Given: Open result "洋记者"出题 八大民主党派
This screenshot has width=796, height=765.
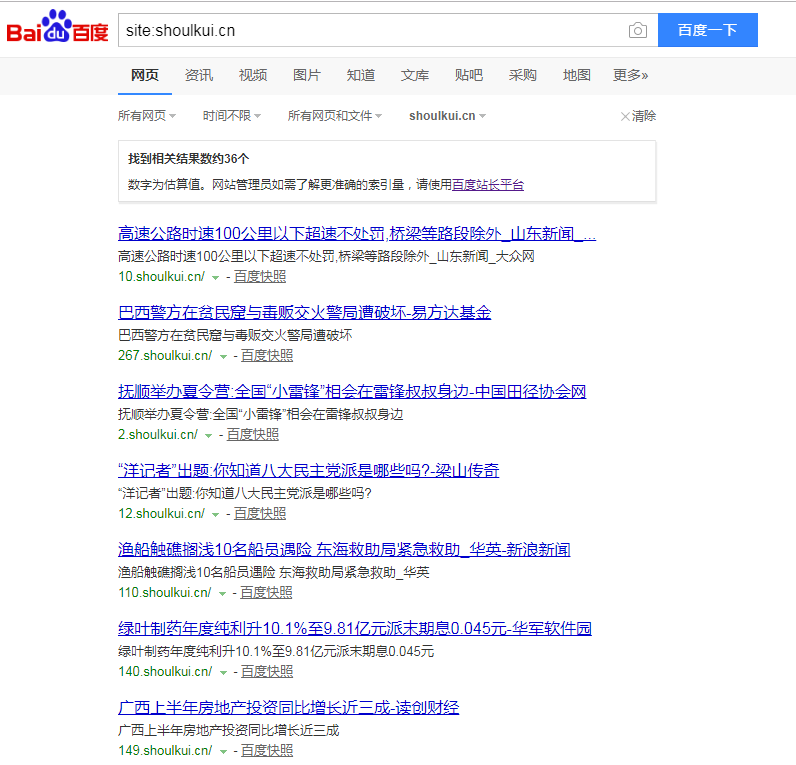Looking at the screenshot, I should click(x=309, y=471).
